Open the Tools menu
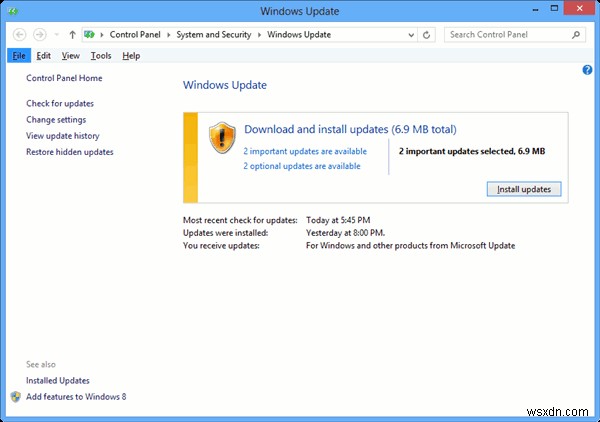 click(x=101, y=56)
